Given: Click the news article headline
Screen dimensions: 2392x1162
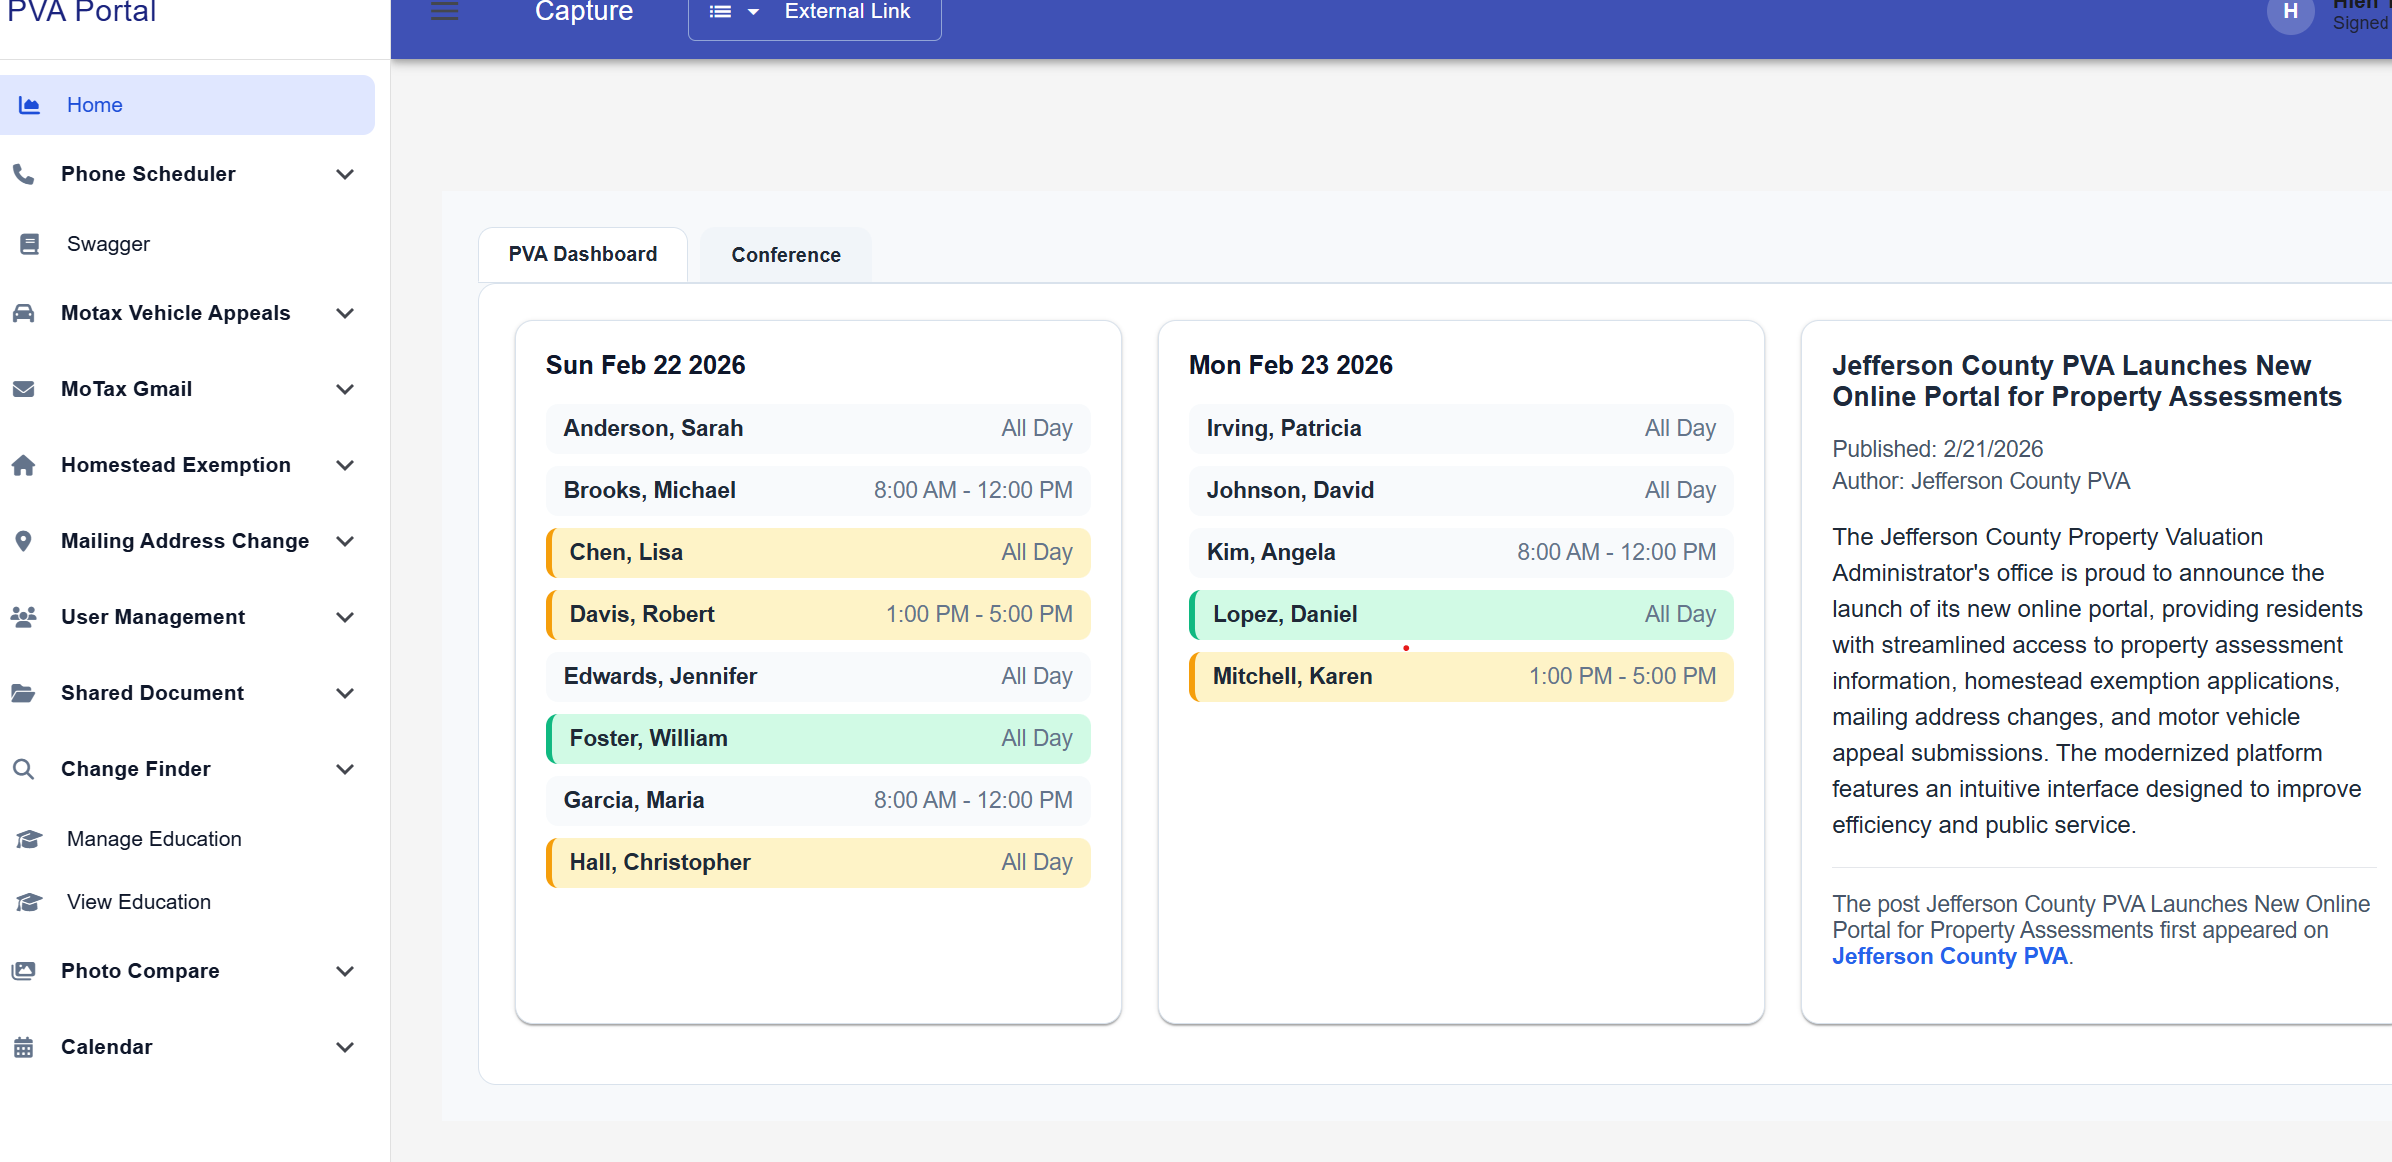Looking at the screenshot, I should click(x=2086, y=381).
